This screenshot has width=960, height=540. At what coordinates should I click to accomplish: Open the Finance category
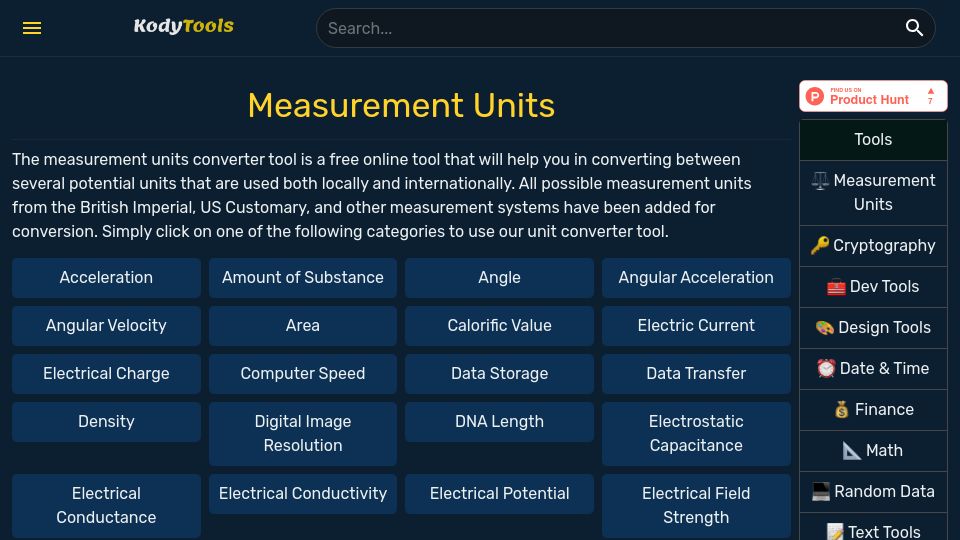(873, 410)
